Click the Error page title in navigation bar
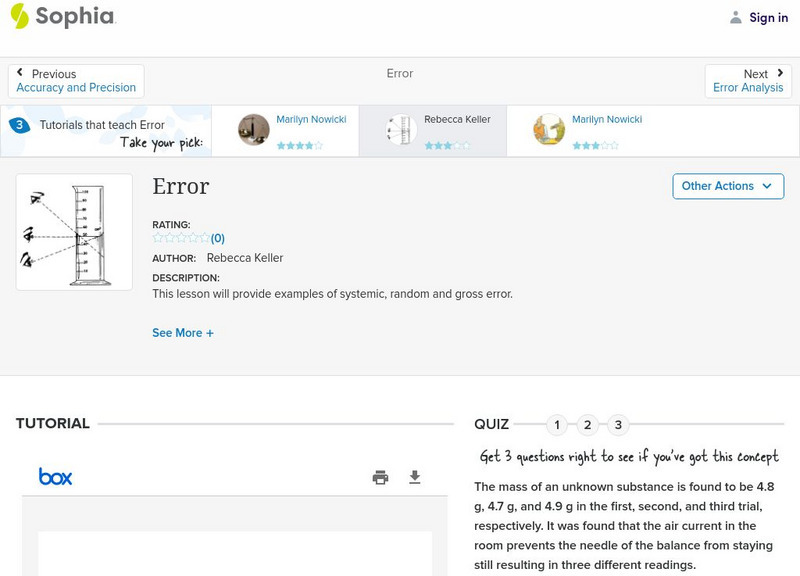The height and width of the screenshot is (576, 800). tap(399, 73)
